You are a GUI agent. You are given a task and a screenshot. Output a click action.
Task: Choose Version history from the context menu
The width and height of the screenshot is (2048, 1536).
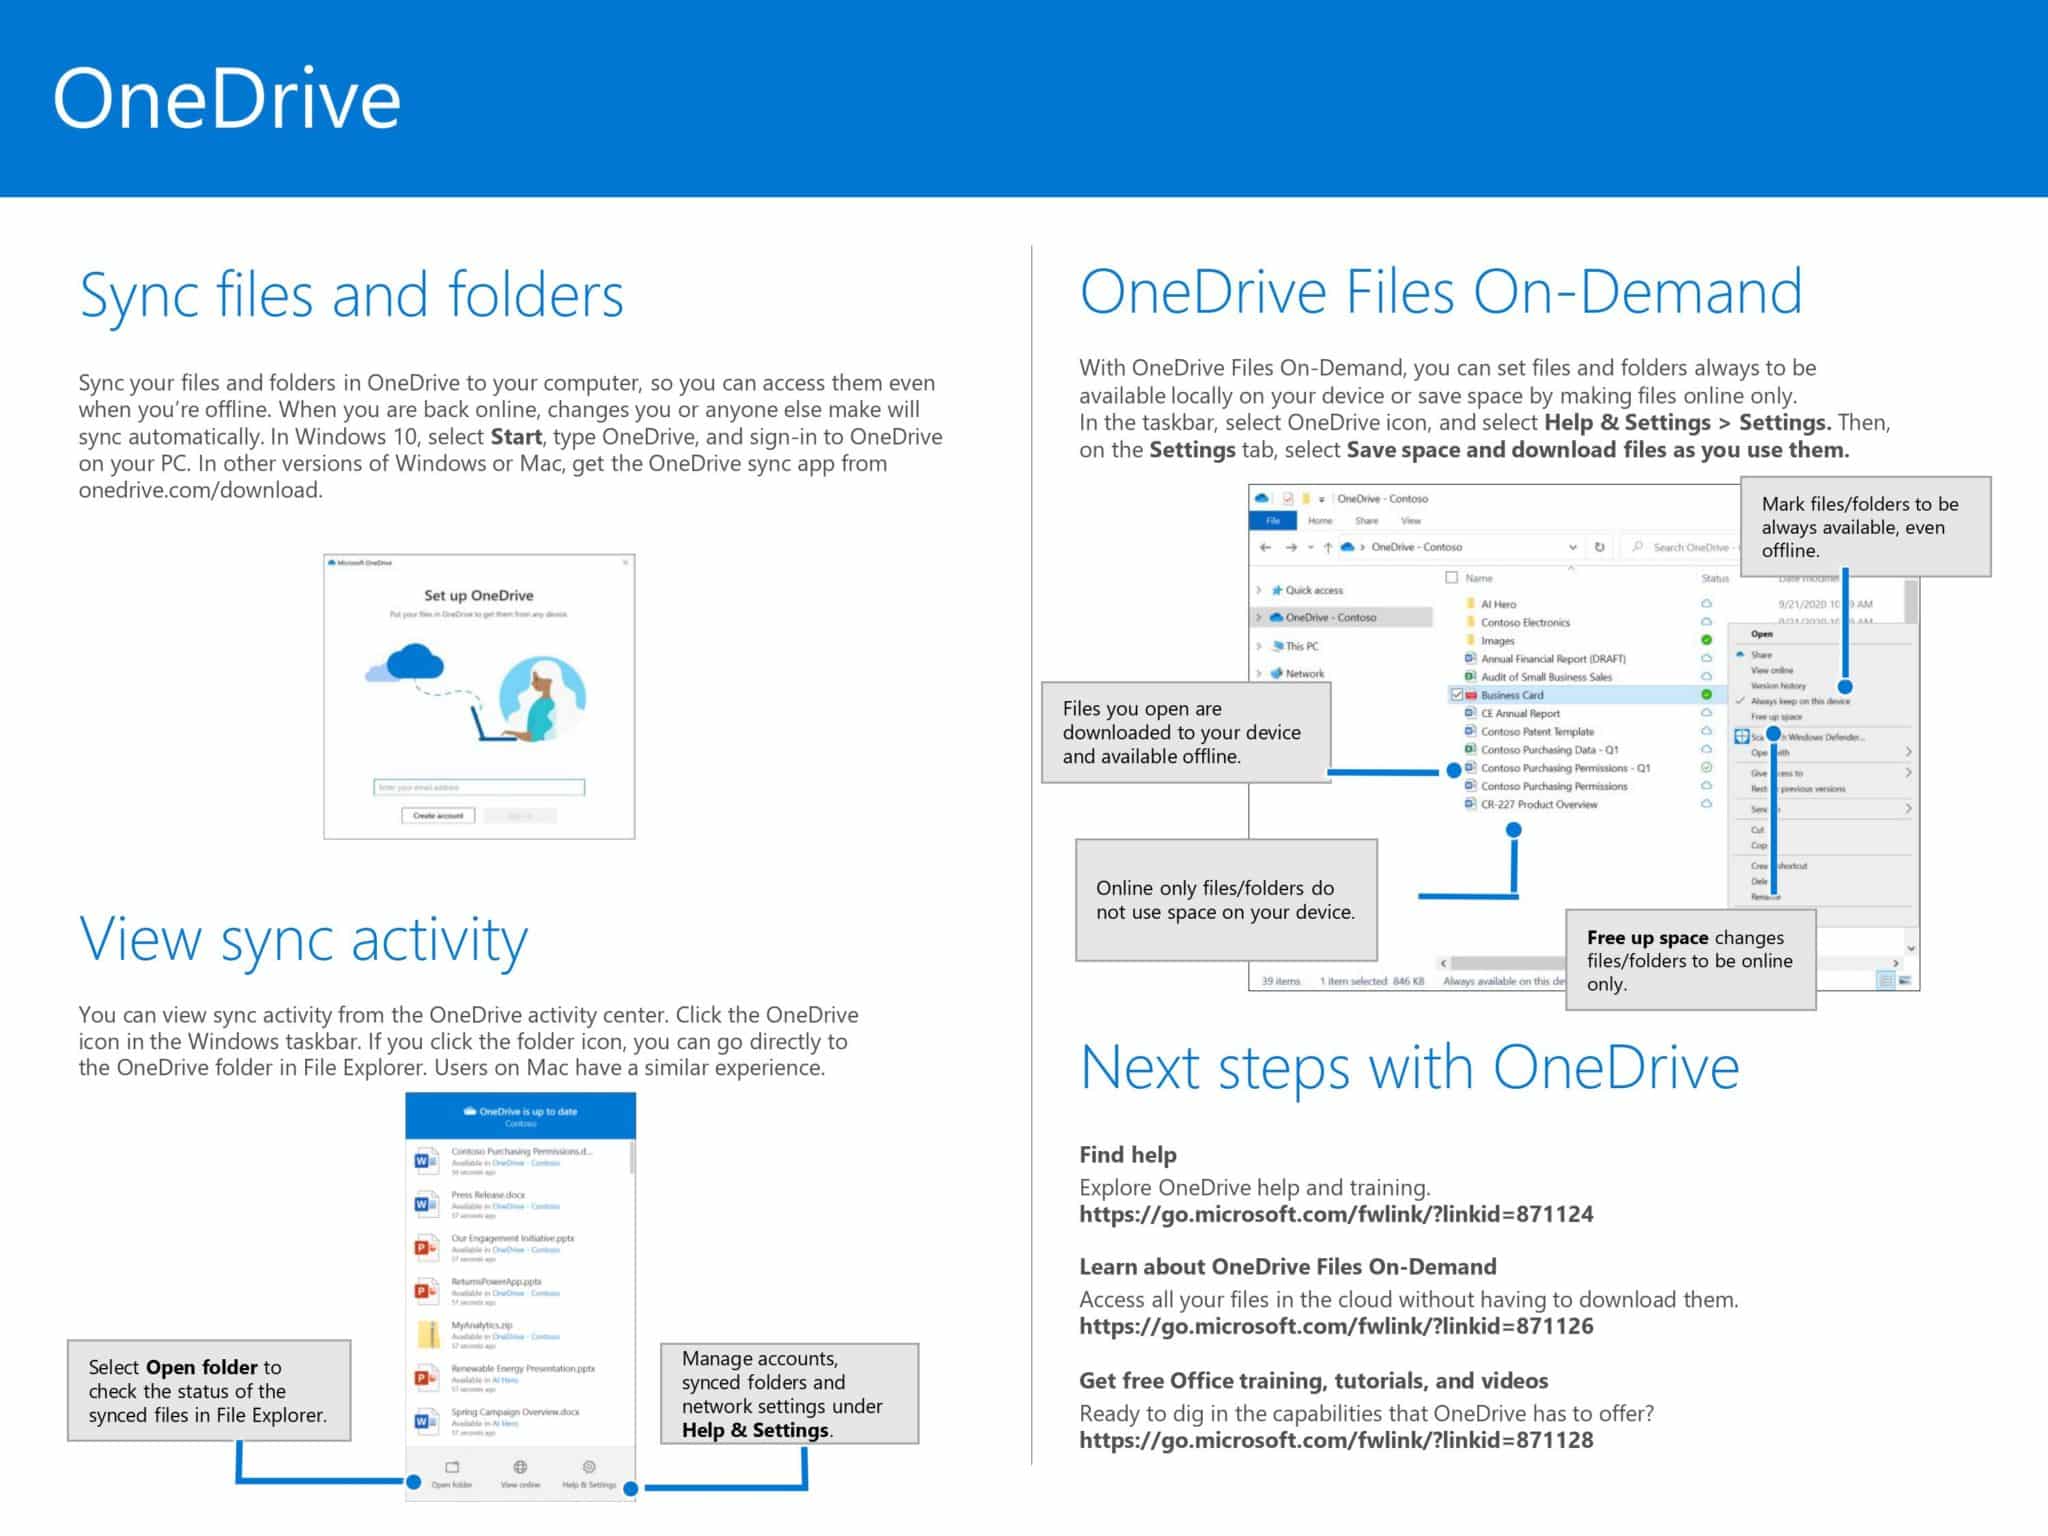1779,686
